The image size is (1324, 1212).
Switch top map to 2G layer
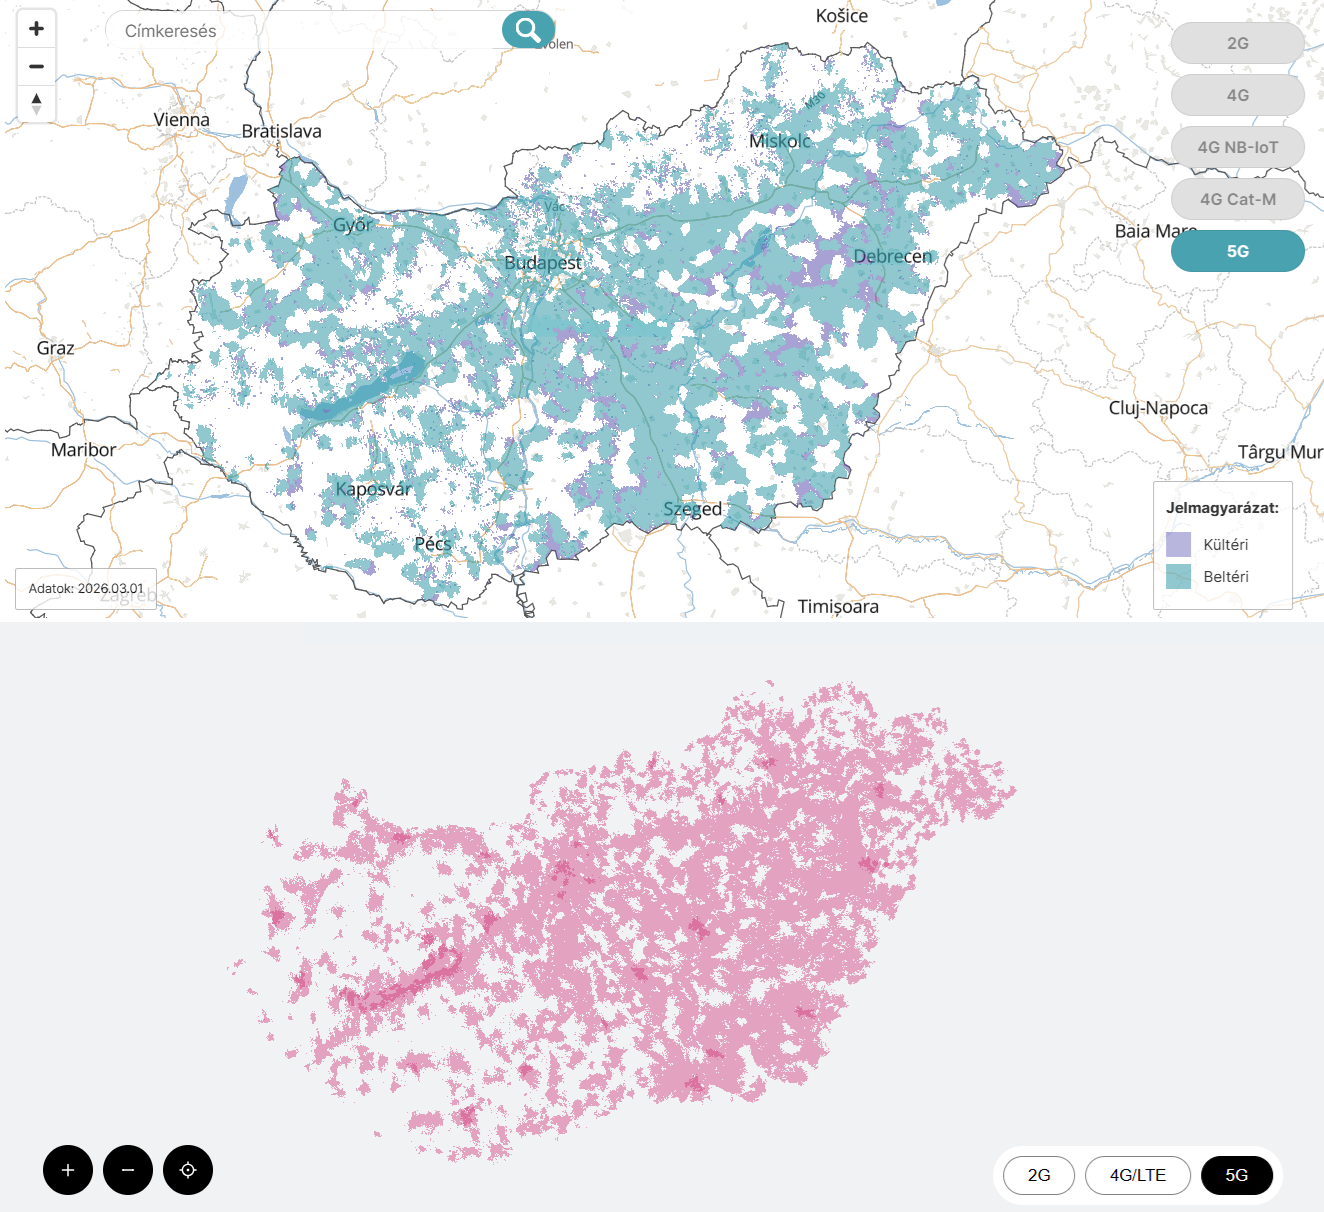(1237, 43)
